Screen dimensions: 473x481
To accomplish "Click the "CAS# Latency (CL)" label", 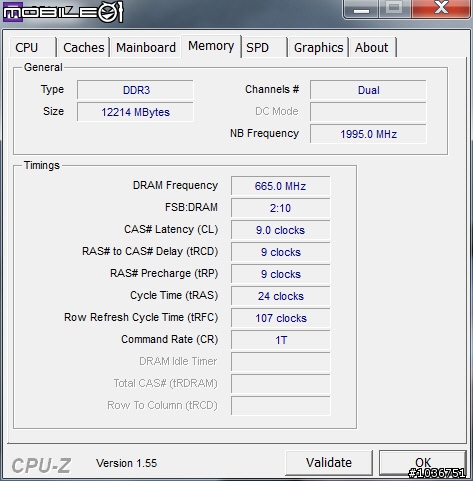I will tap(171, 229).
